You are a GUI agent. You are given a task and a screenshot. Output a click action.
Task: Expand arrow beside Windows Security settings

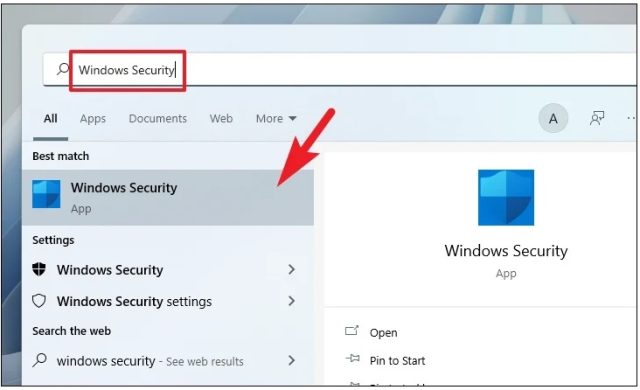(x=291, y=301)
